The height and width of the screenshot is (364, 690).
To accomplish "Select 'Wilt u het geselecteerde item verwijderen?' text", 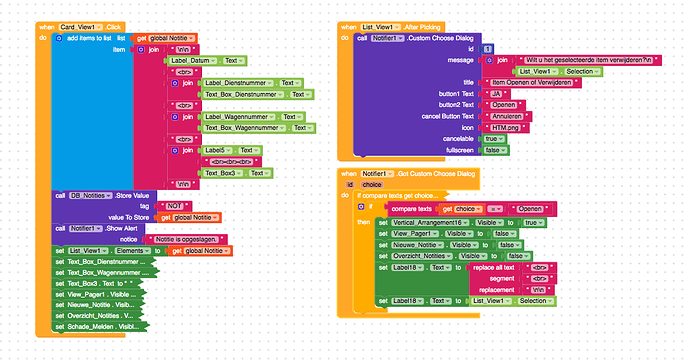I will pos(588,60).
